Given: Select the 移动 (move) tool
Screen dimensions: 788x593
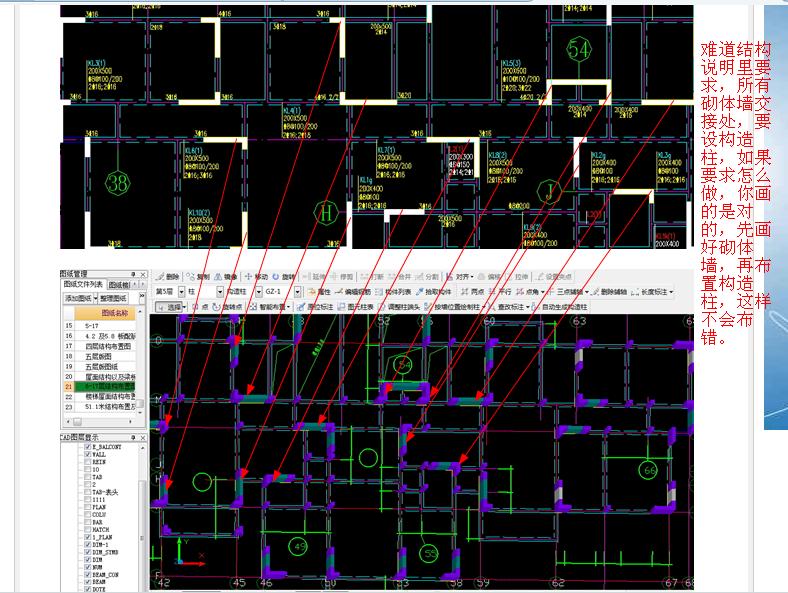Looking at the screenshot, I should click(256, 276).
